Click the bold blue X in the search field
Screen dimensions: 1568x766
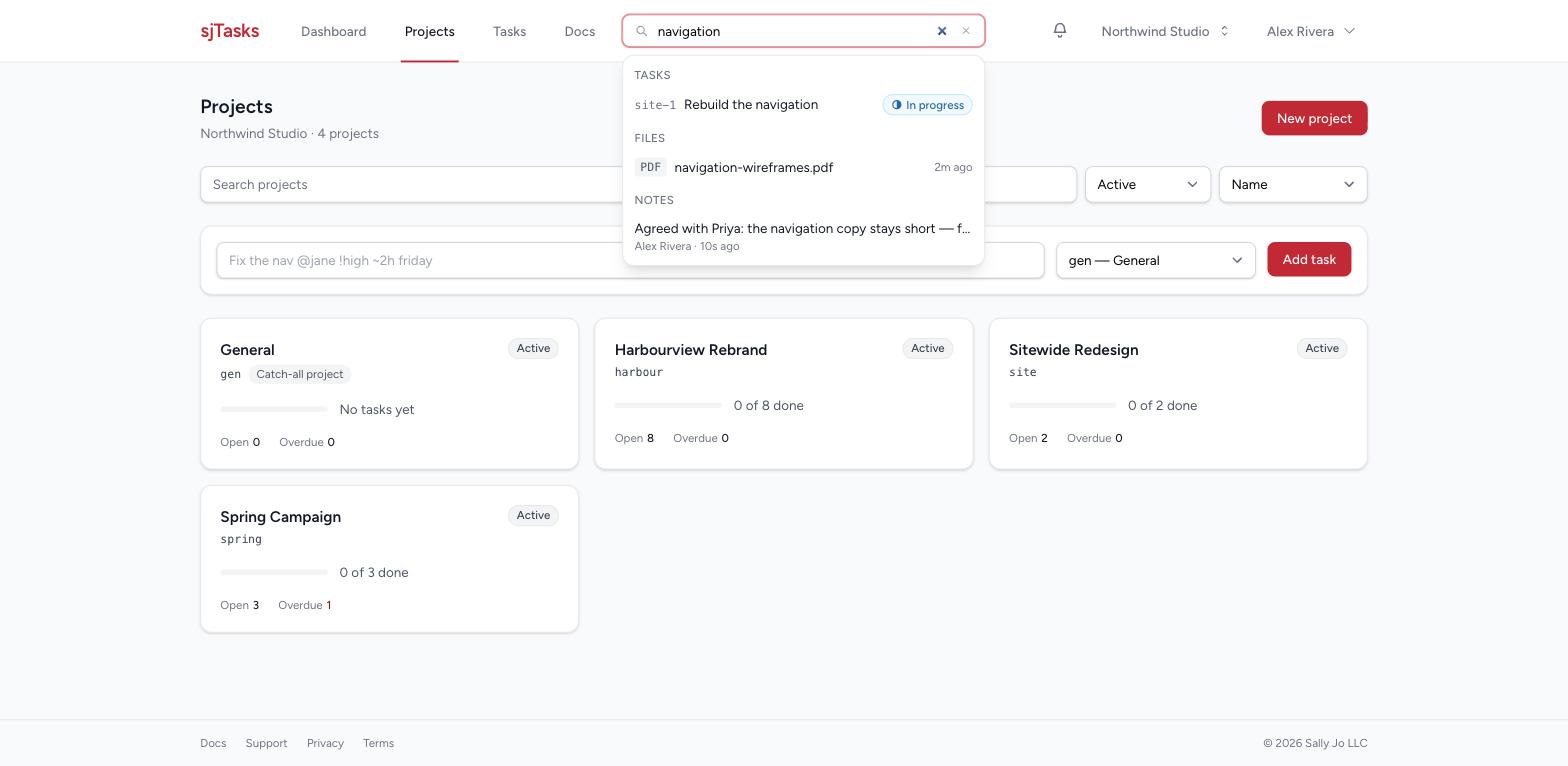click(942, 31)
